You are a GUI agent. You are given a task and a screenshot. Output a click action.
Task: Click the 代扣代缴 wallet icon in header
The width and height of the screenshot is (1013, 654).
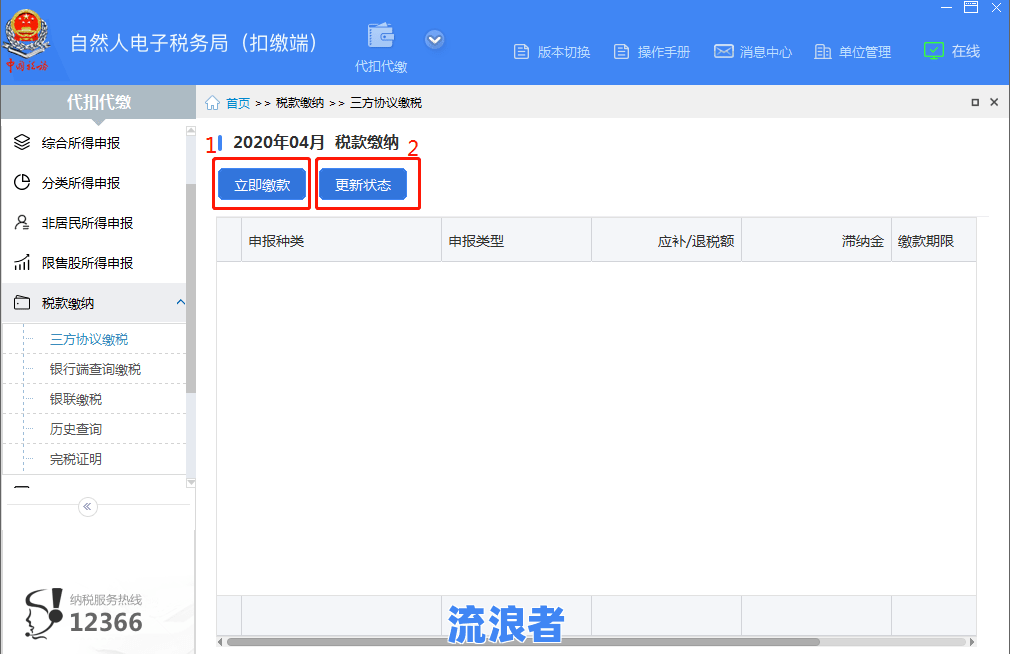coord(381,36)
